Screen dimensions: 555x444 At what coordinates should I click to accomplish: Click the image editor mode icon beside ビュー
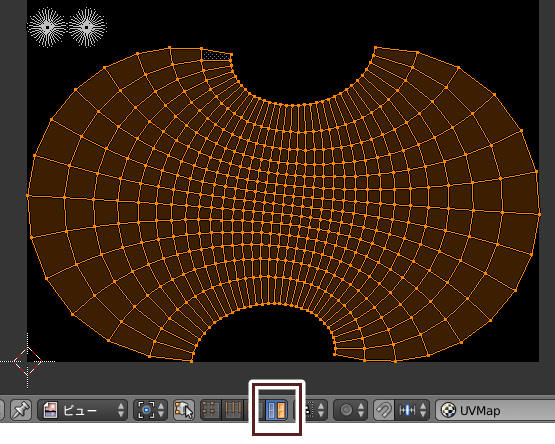pos(50,410)
